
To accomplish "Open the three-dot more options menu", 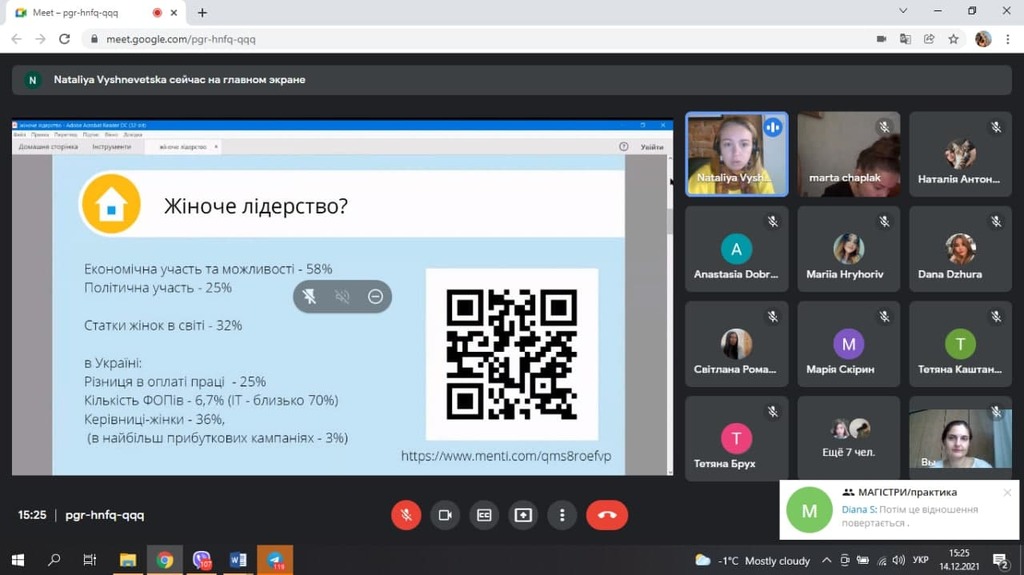I will pyautogui.click(x=562, y=515).
